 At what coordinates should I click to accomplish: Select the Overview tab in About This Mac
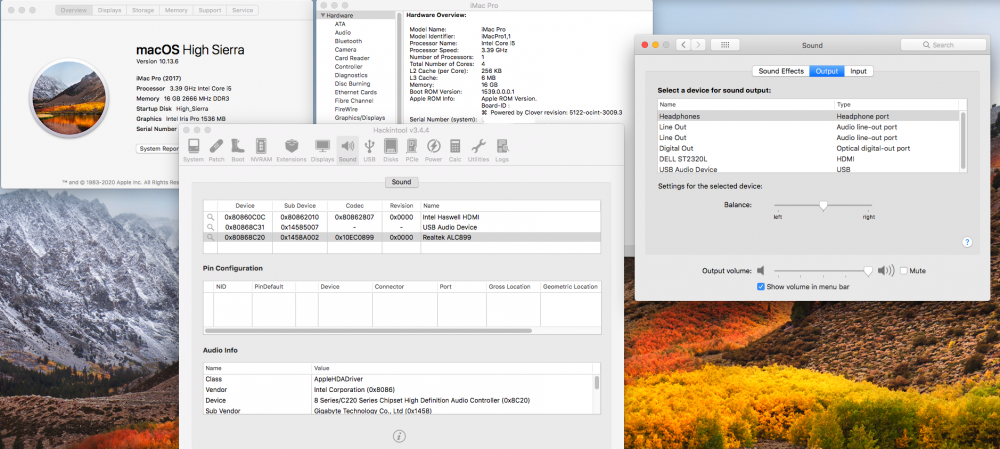point(74,10)
